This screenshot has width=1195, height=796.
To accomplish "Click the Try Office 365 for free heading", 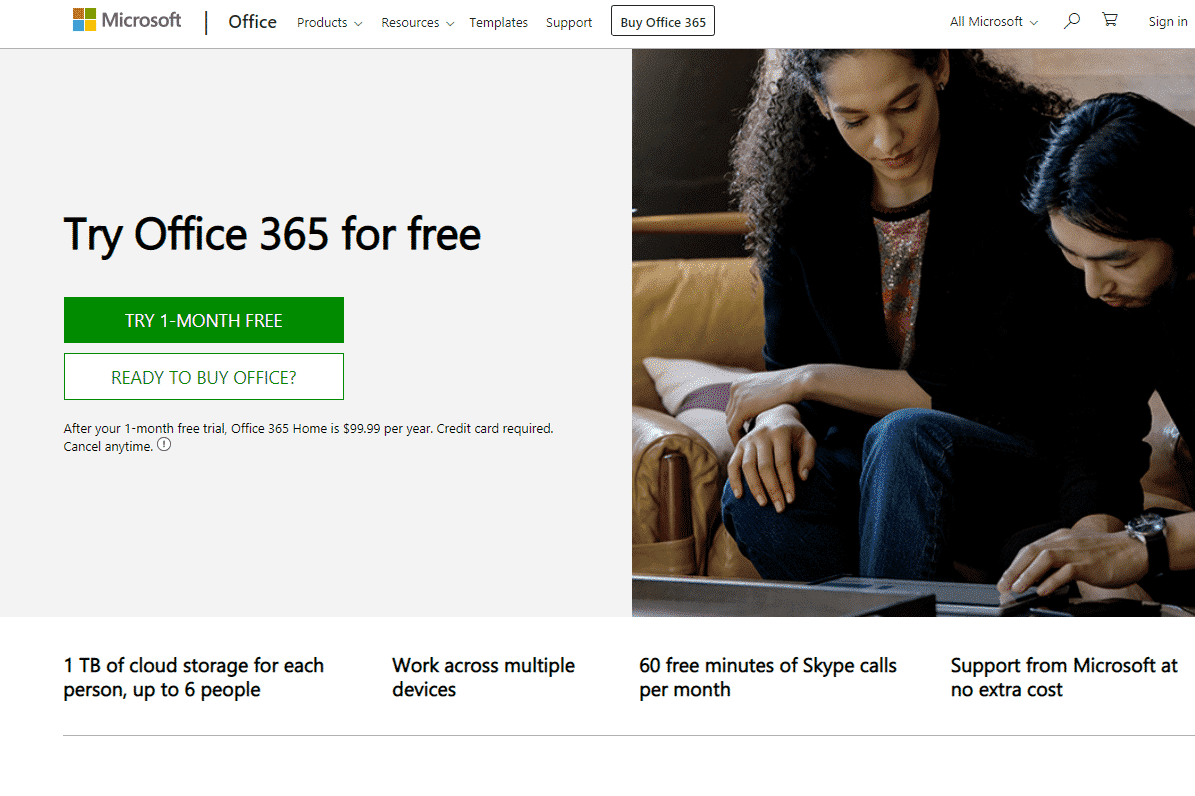I will (272, 234).
